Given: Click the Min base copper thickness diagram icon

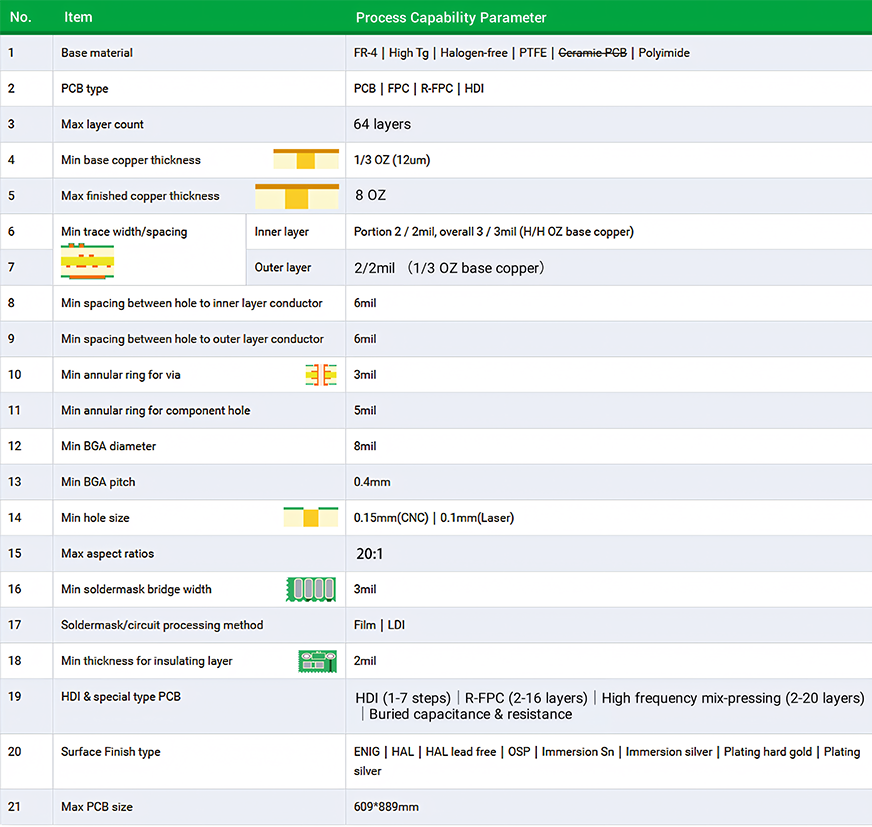Looking at the screenshot, I should click(306, 160).
